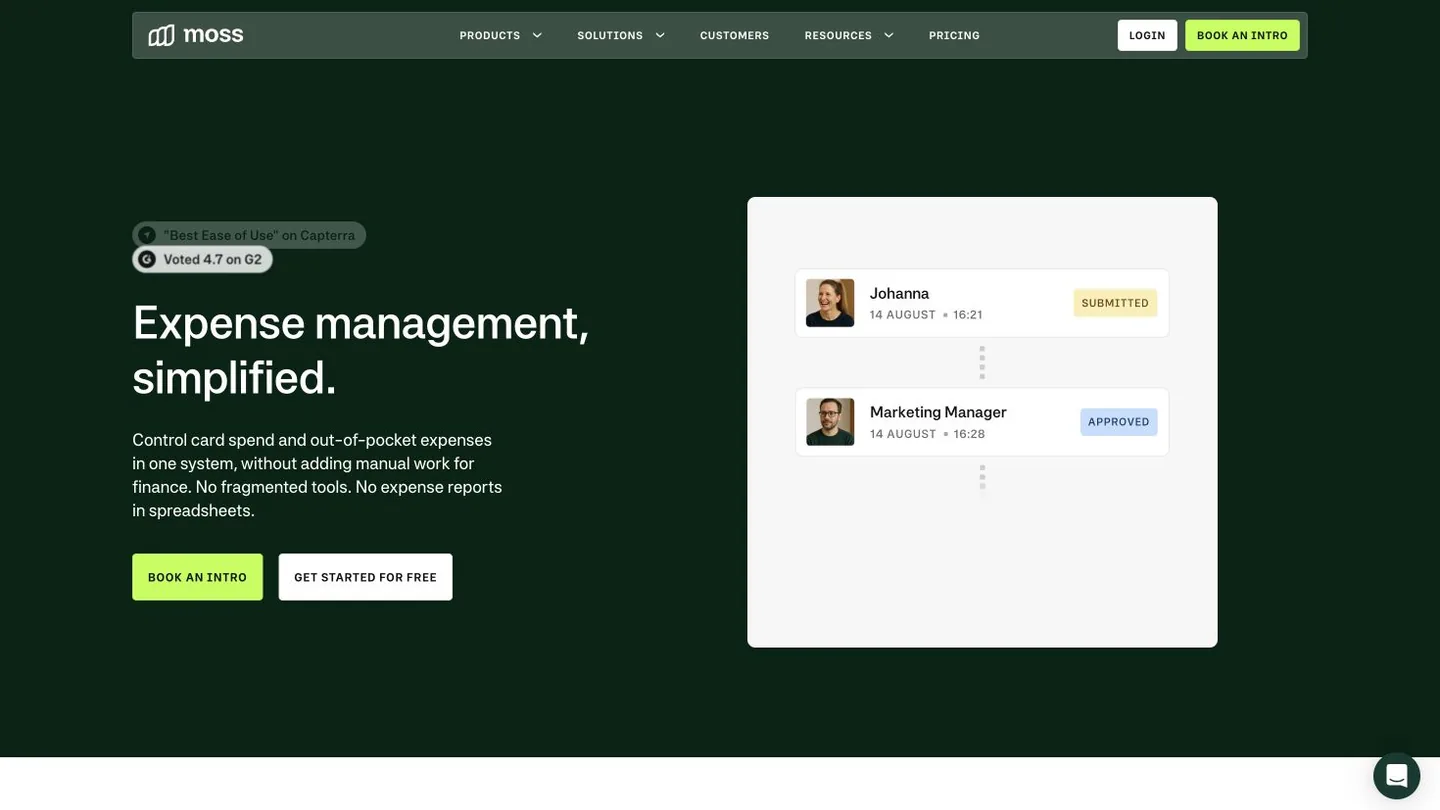Click the Moss logo icon

(x=161, y=35)
